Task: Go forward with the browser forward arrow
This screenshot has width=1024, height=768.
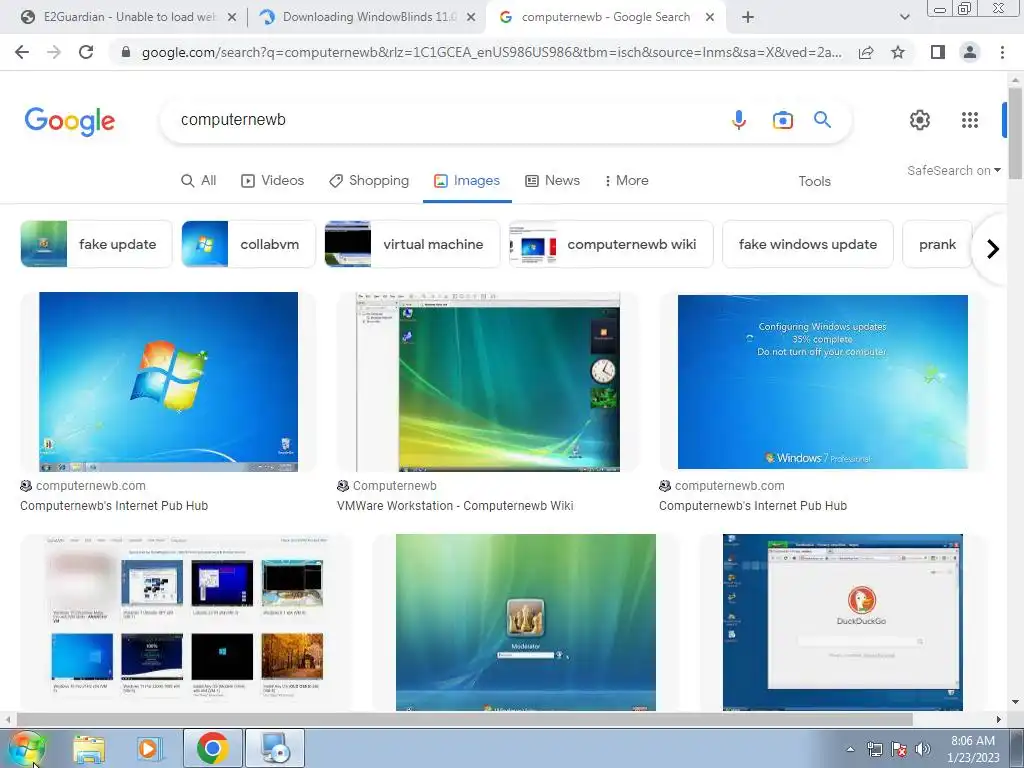Action: (x=54, y=52)
